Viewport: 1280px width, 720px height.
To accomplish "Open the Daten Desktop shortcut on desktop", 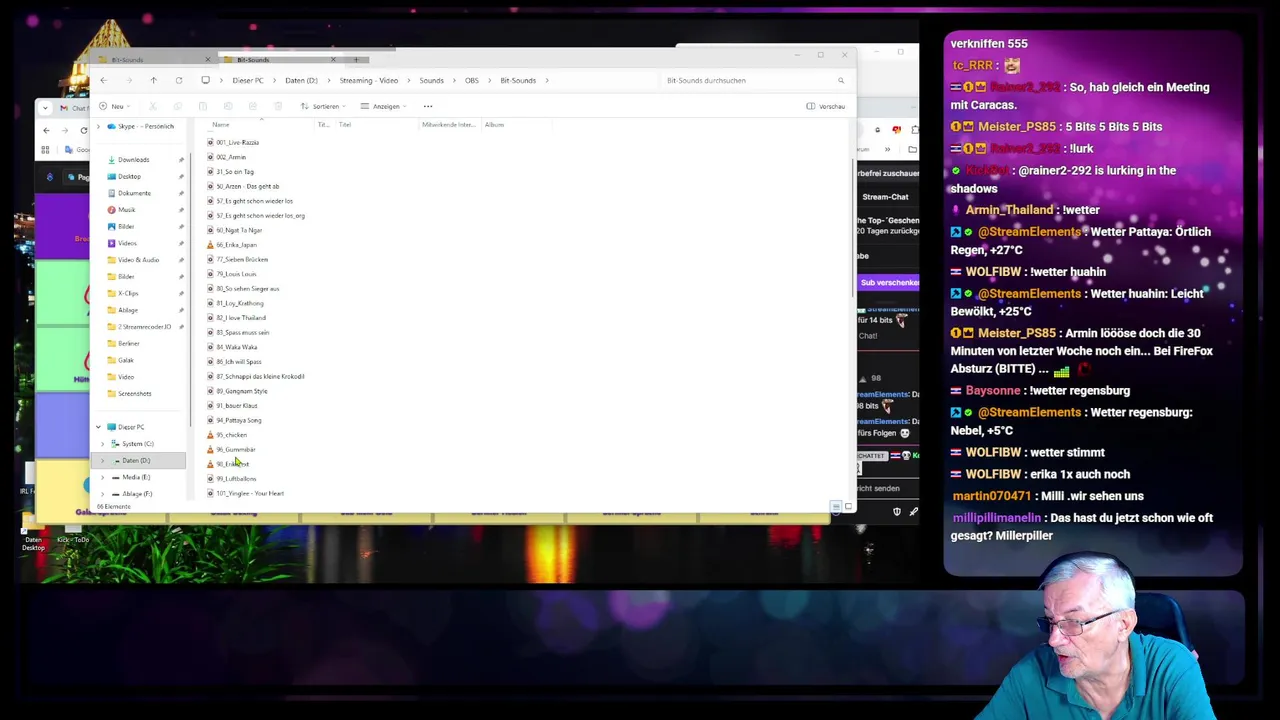I will [x=33, y=536].
